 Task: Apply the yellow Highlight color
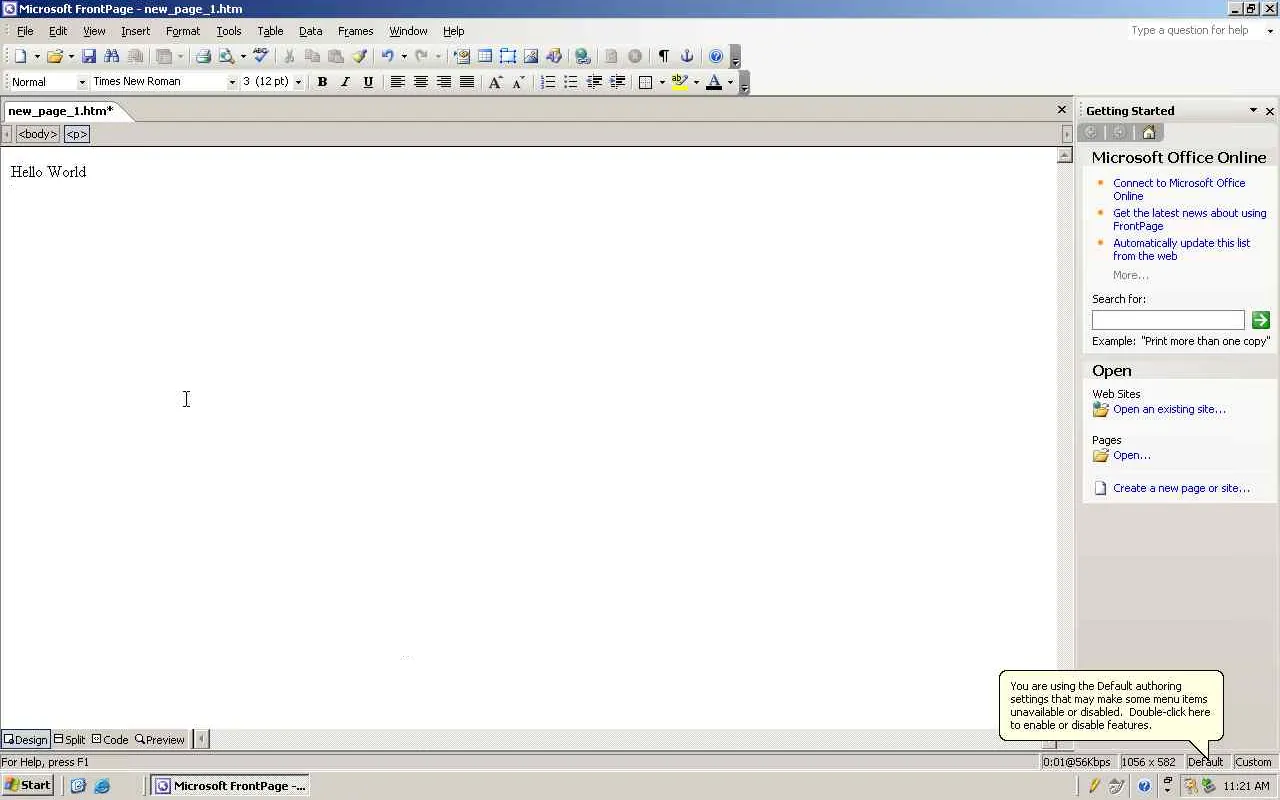click(680, 82)
